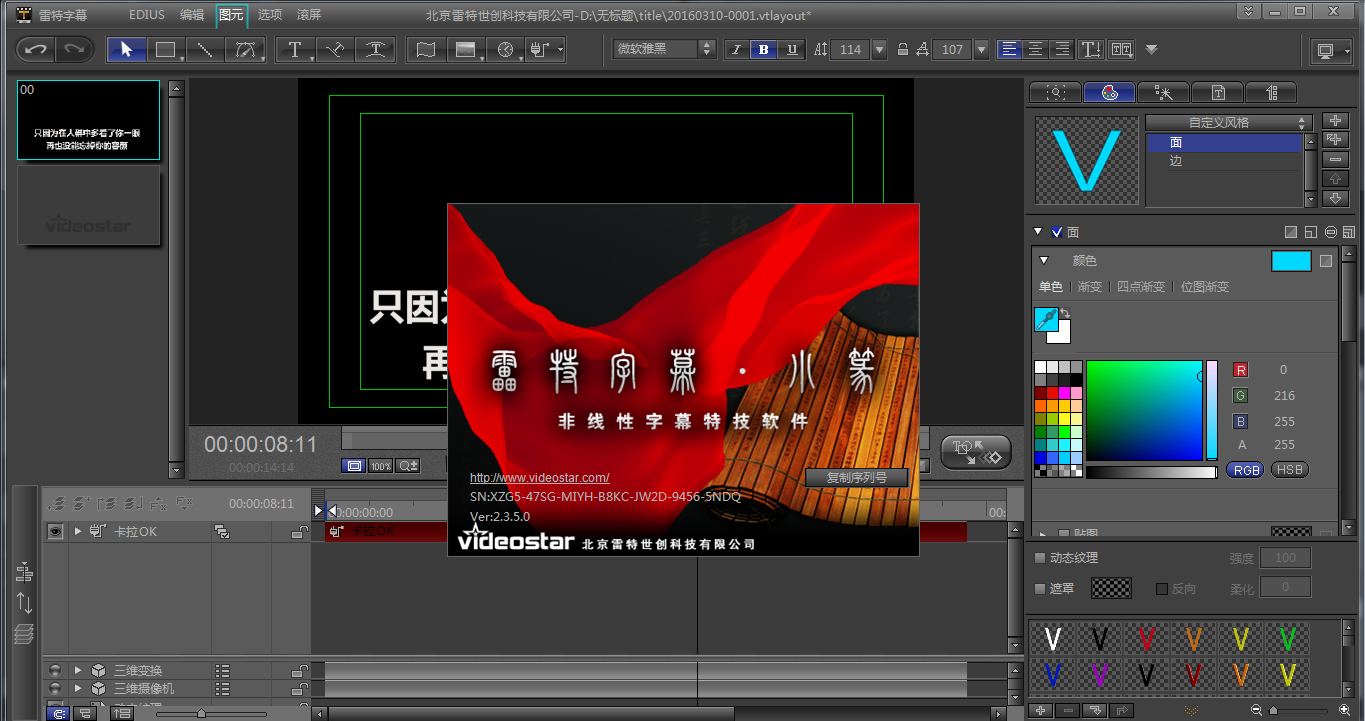Enable the 动态纹理 checkbox
The image size is (1365, 721).
[1040, 558]
